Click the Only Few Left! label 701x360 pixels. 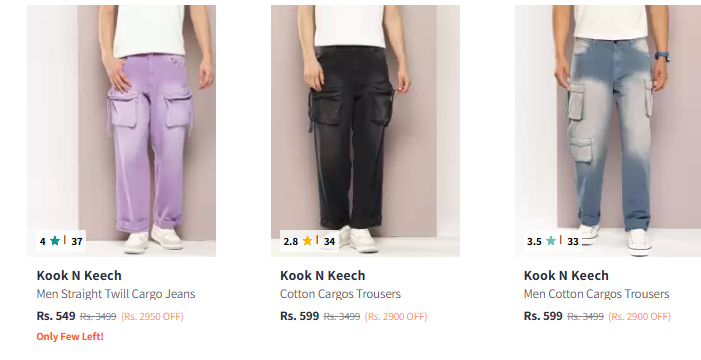point(70,336)
